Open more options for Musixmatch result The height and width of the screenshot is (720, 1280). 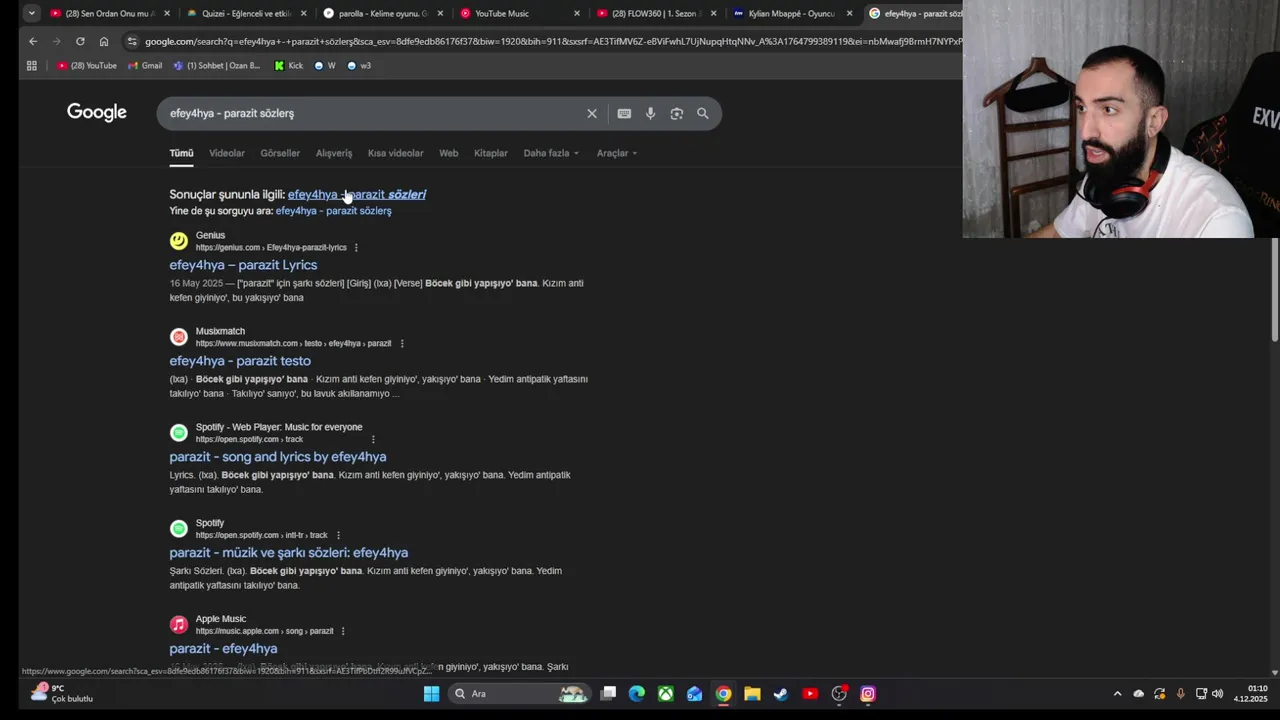point(402,344)
